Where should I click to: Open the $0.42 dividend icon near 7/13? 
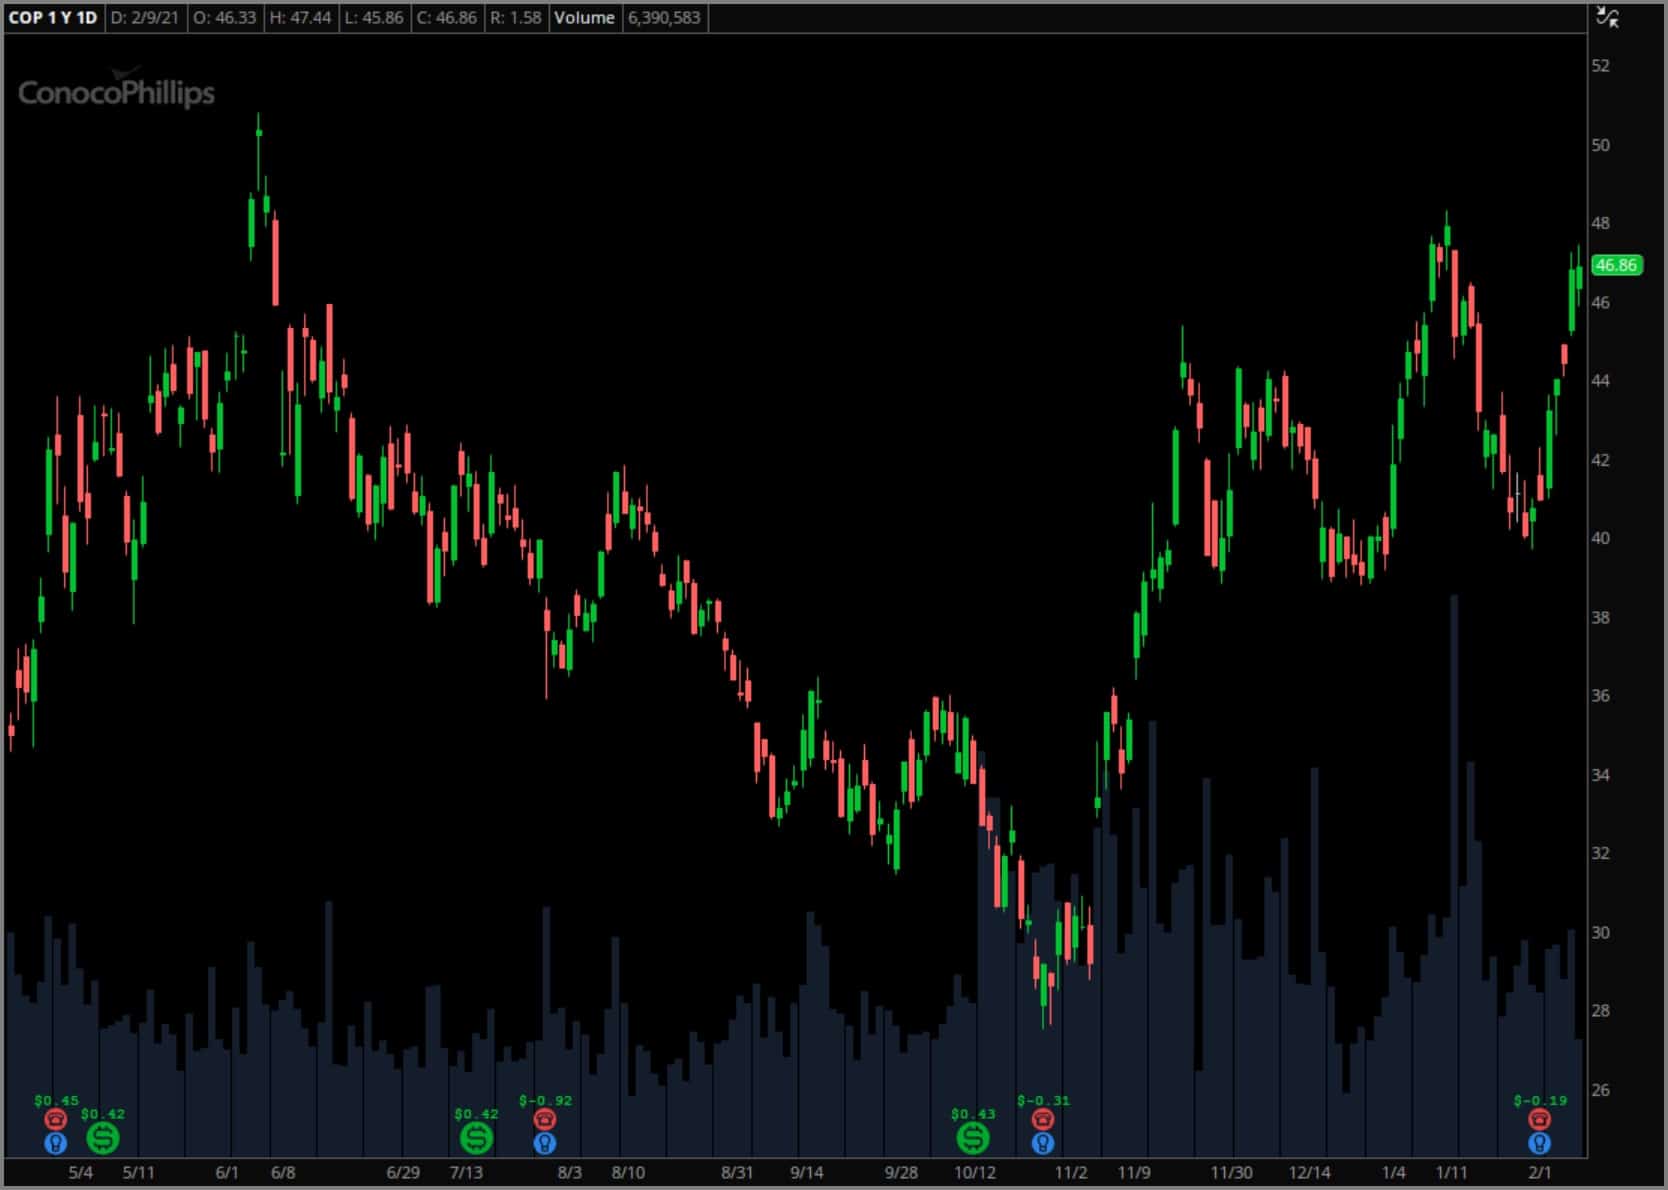[476, 1137]
